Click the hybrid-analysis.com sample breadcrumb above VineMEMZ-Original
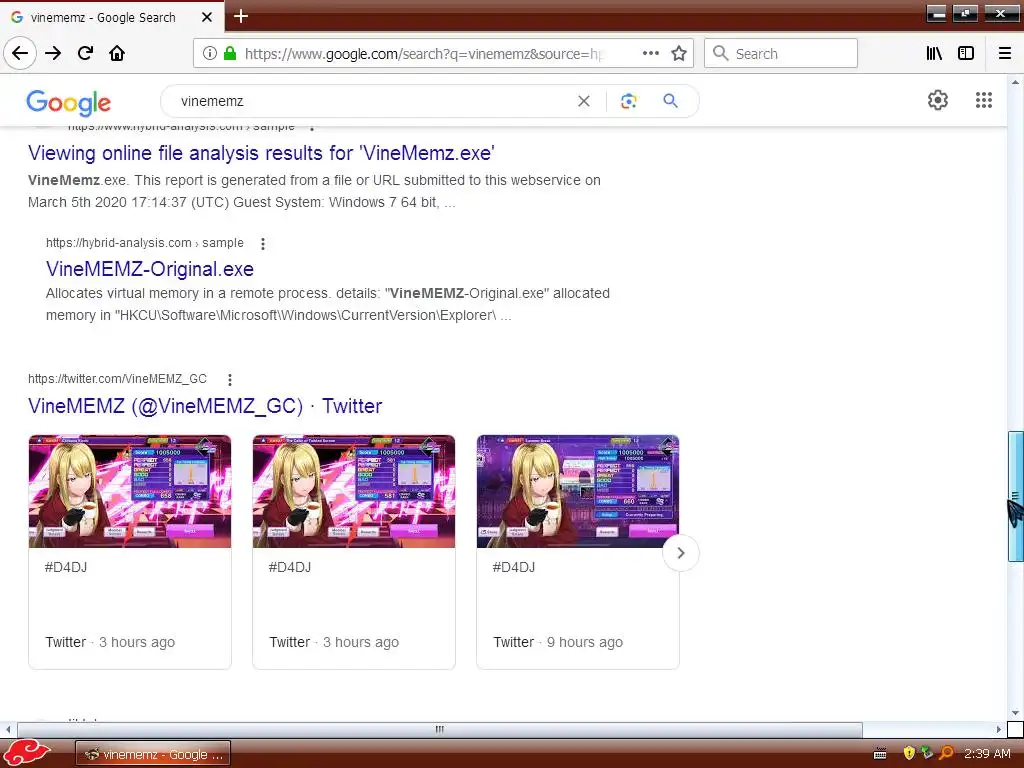 (x=144, y=243)
